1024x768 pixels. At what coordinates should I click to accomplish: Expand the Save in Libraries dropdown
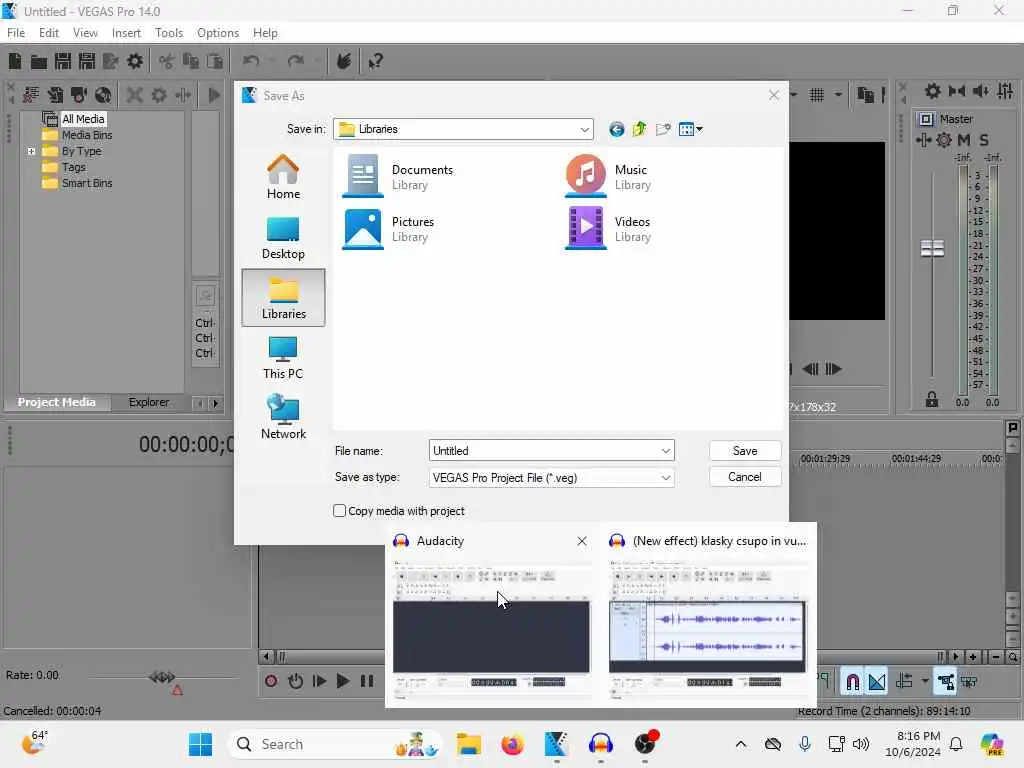pos(584,129)
